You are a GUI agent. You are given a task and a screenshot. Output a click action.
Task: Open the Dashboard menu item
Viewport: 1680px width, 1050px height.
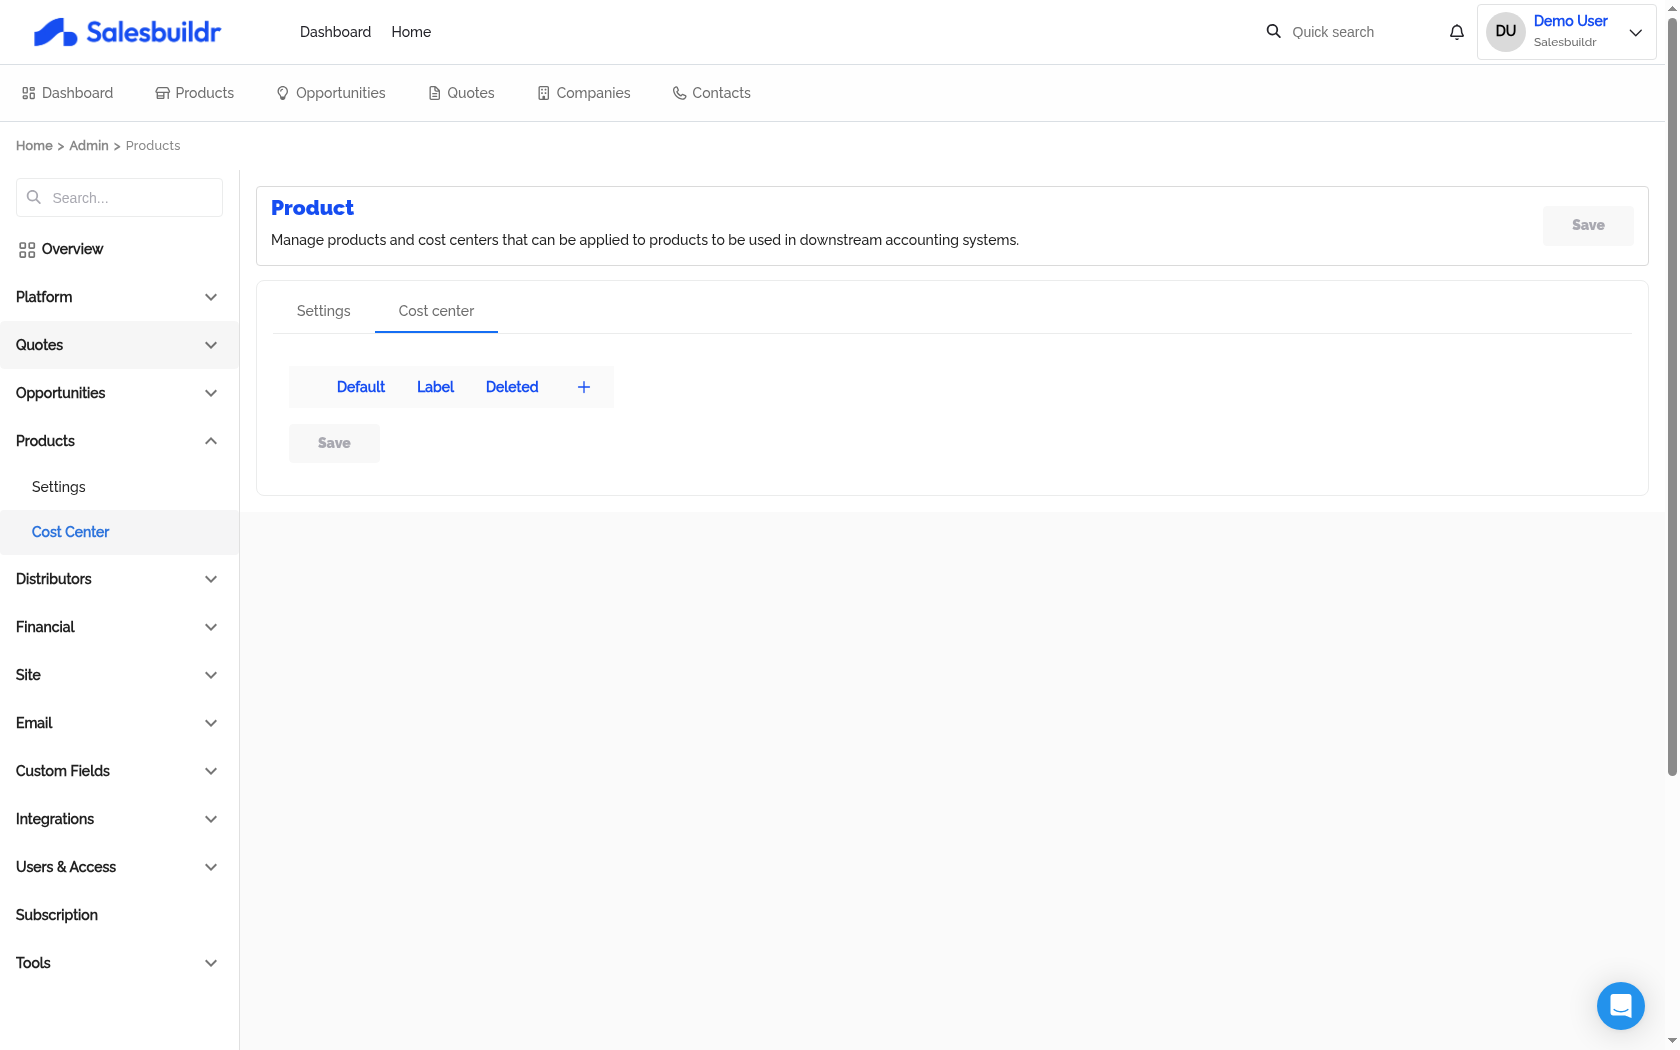click(x=335, y=31)
